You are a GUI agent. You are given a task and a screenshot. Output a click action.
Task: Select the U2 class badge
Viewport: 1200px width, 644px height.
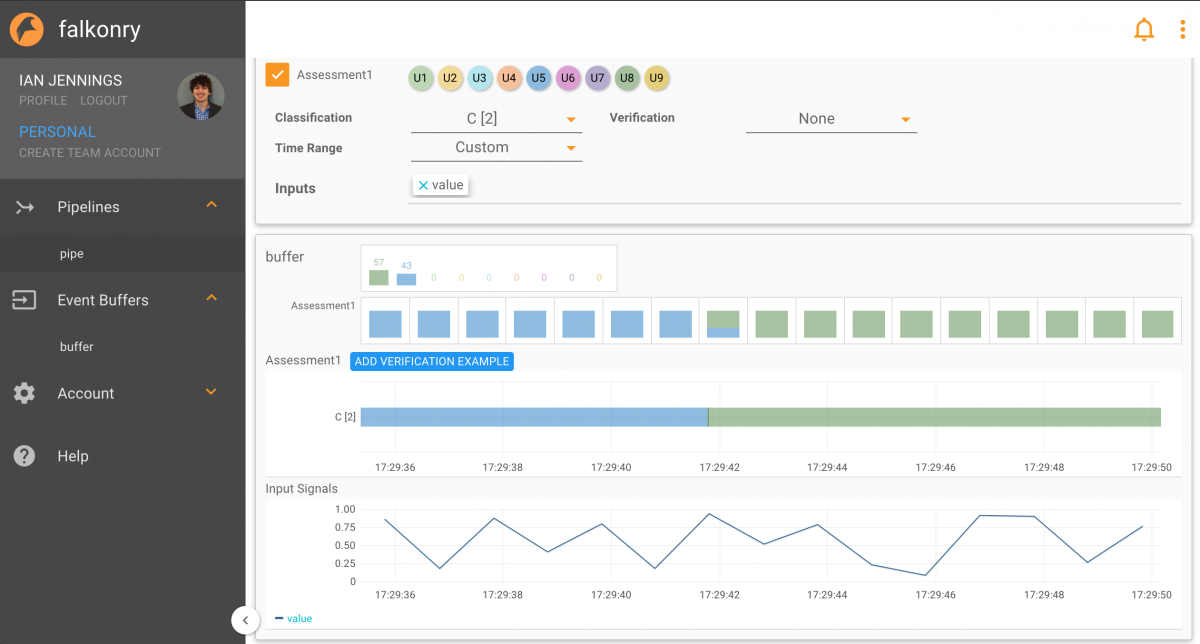click(x=450, y=78)
